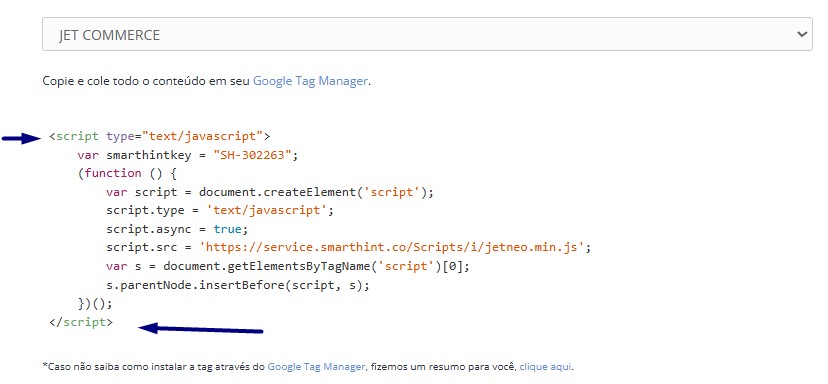Select the "SH-302263" key string
The image size is (828, 384).
click(252, 155)
